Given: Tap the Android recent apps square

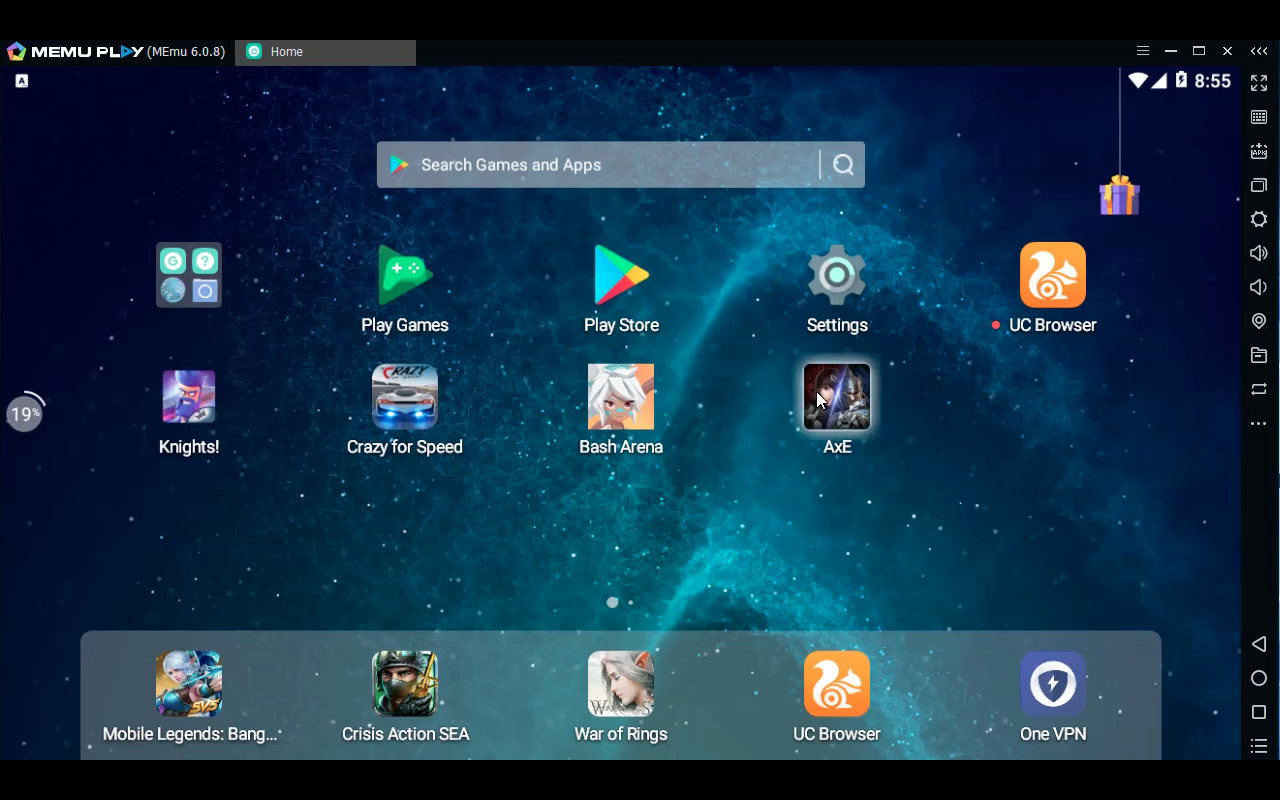Looking at the screenshot, I should coord(1259,712).
